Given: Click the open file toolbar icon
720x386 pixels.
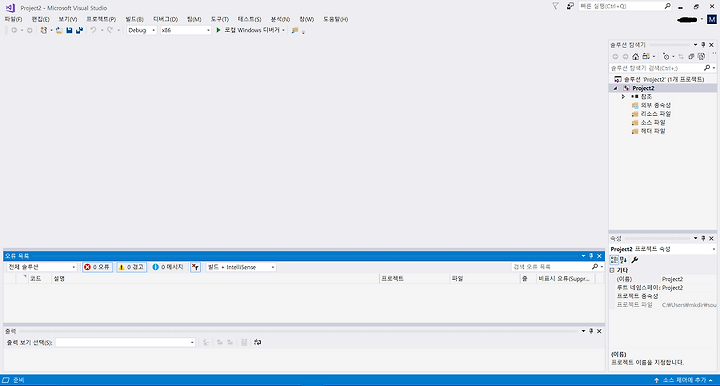Looking at the screenshot, I should [59, 30].
